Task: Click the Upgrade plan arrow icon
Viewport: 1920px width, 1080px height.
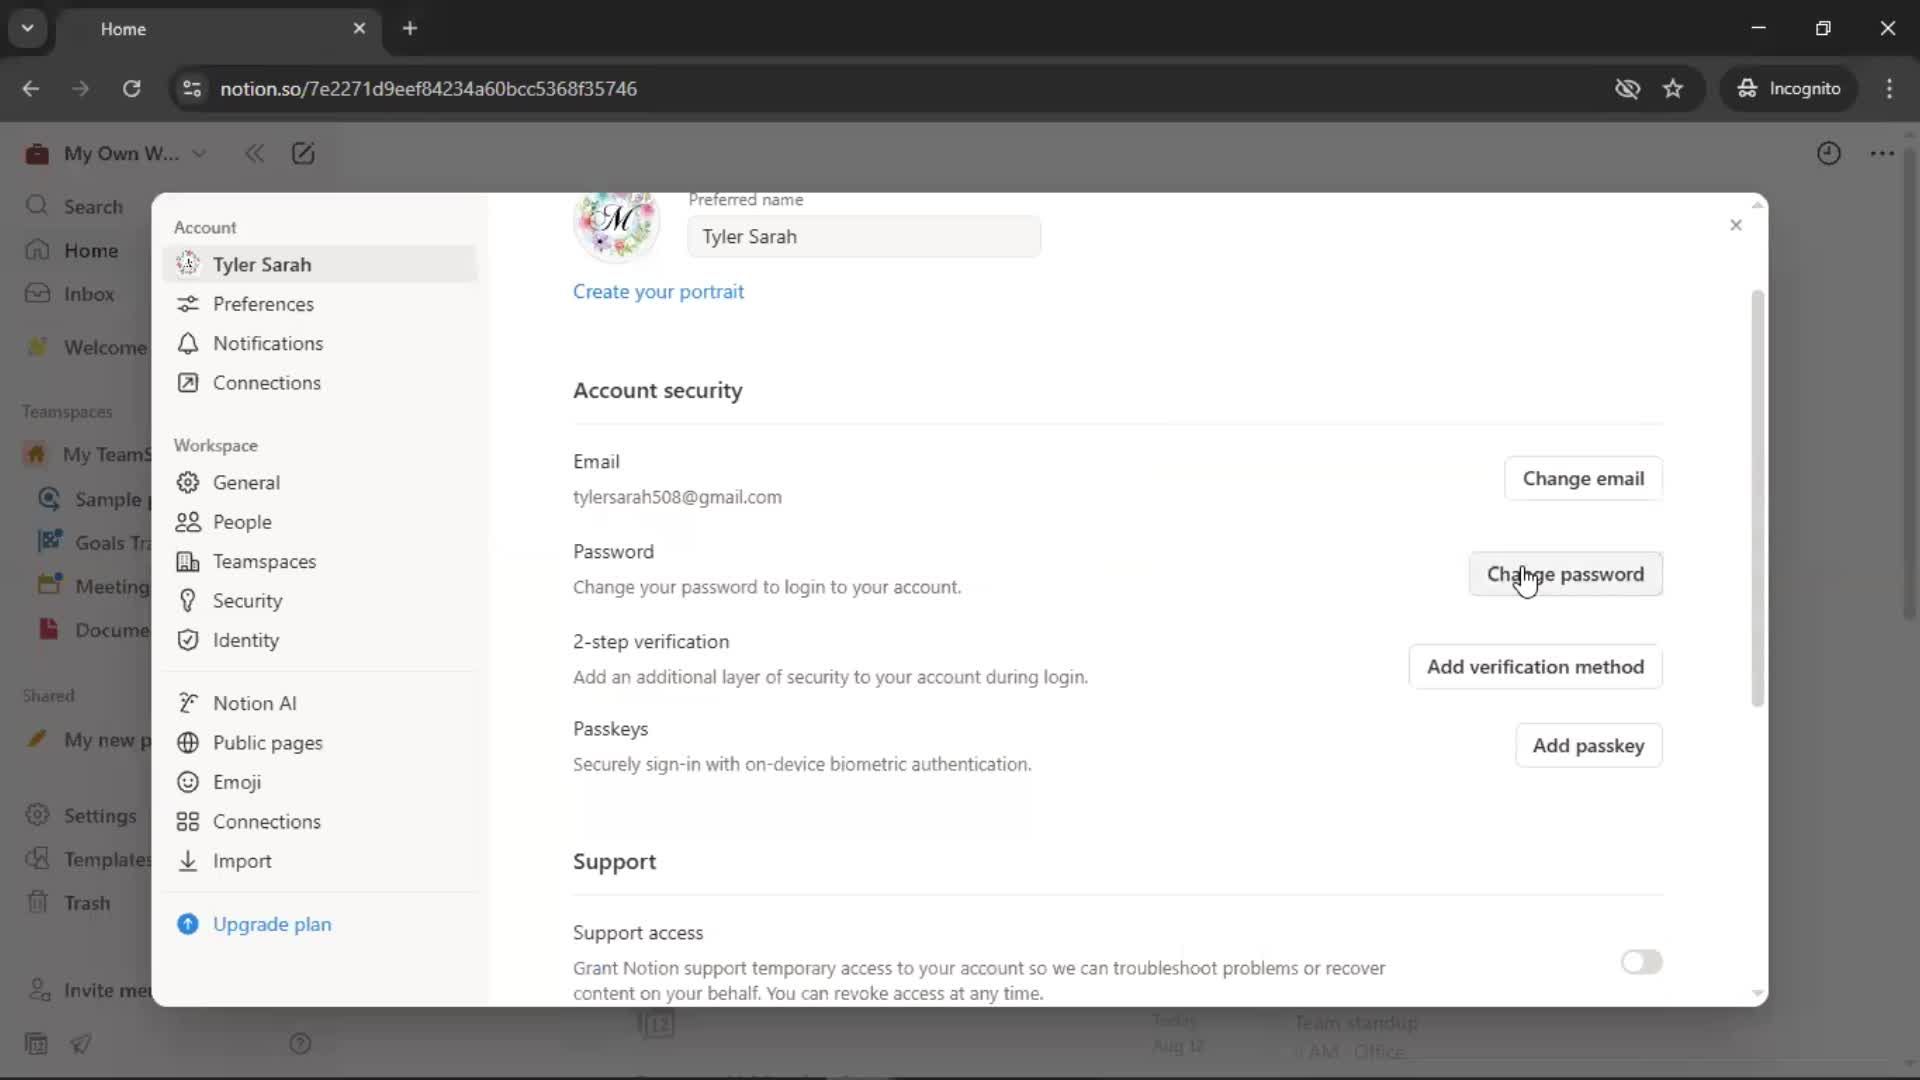Action: [x=188, y=925]
